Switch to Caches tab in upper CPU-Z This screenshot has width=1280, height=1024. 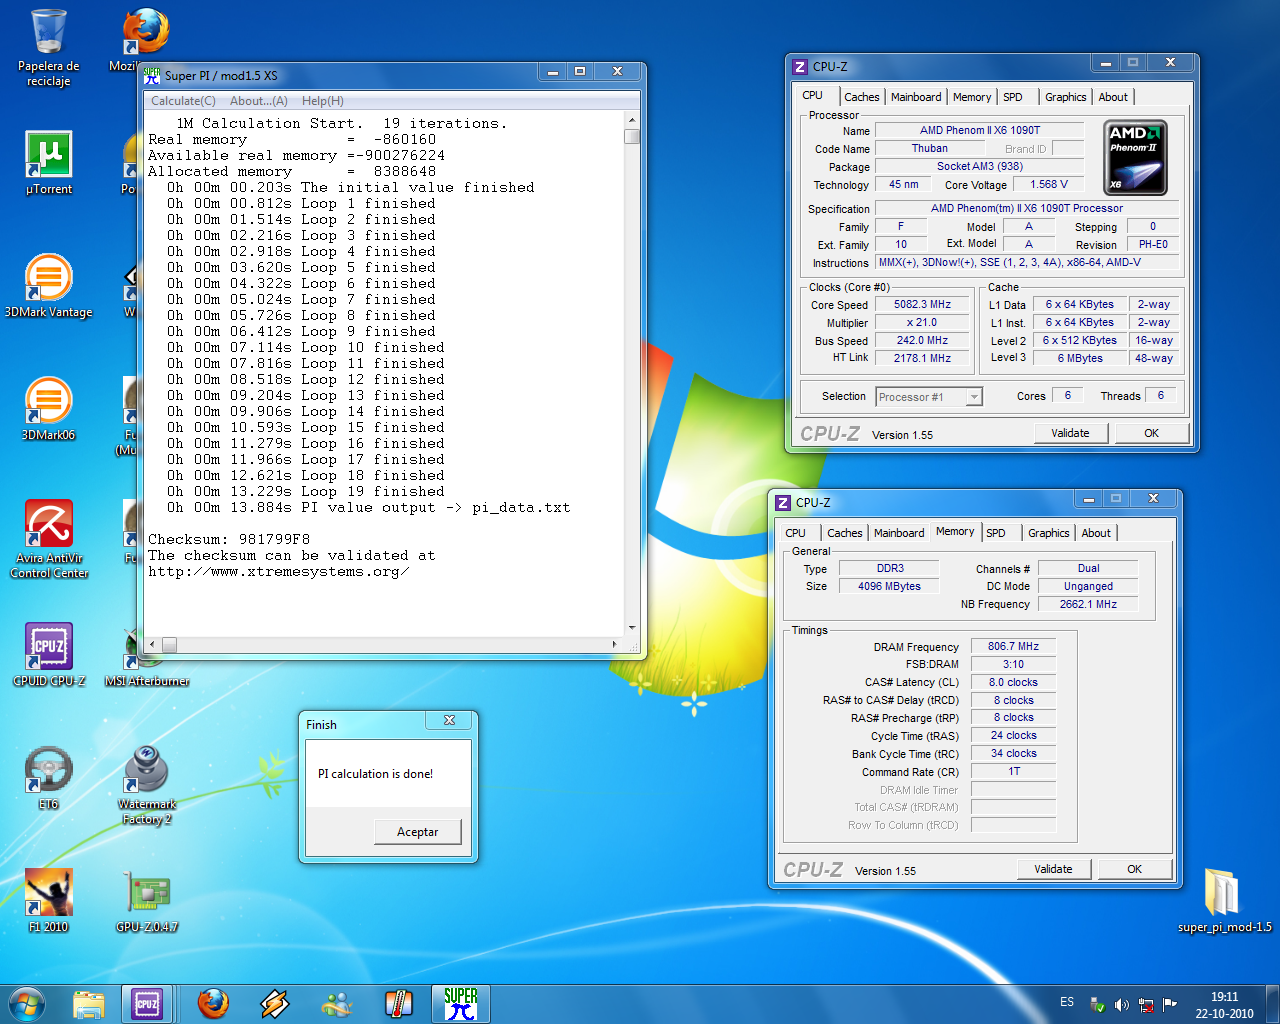[x=861, y=97]
